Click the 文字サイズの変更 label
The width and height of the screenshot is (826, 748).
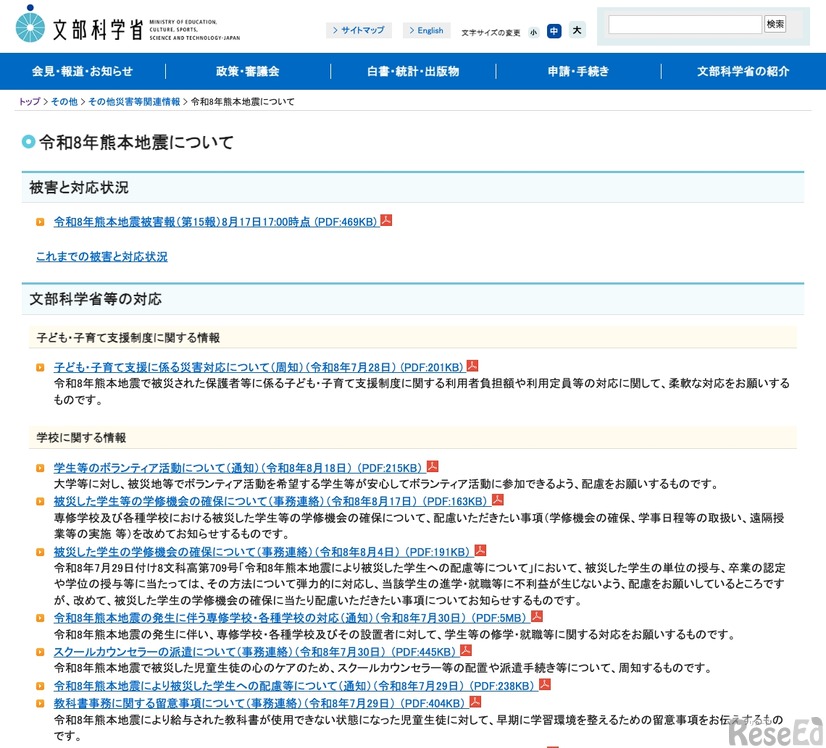490,33
